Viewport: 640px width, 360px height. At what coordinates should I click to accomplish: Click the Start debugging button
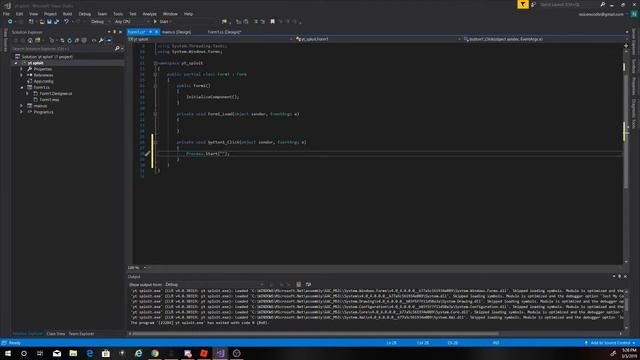(162, 22)
